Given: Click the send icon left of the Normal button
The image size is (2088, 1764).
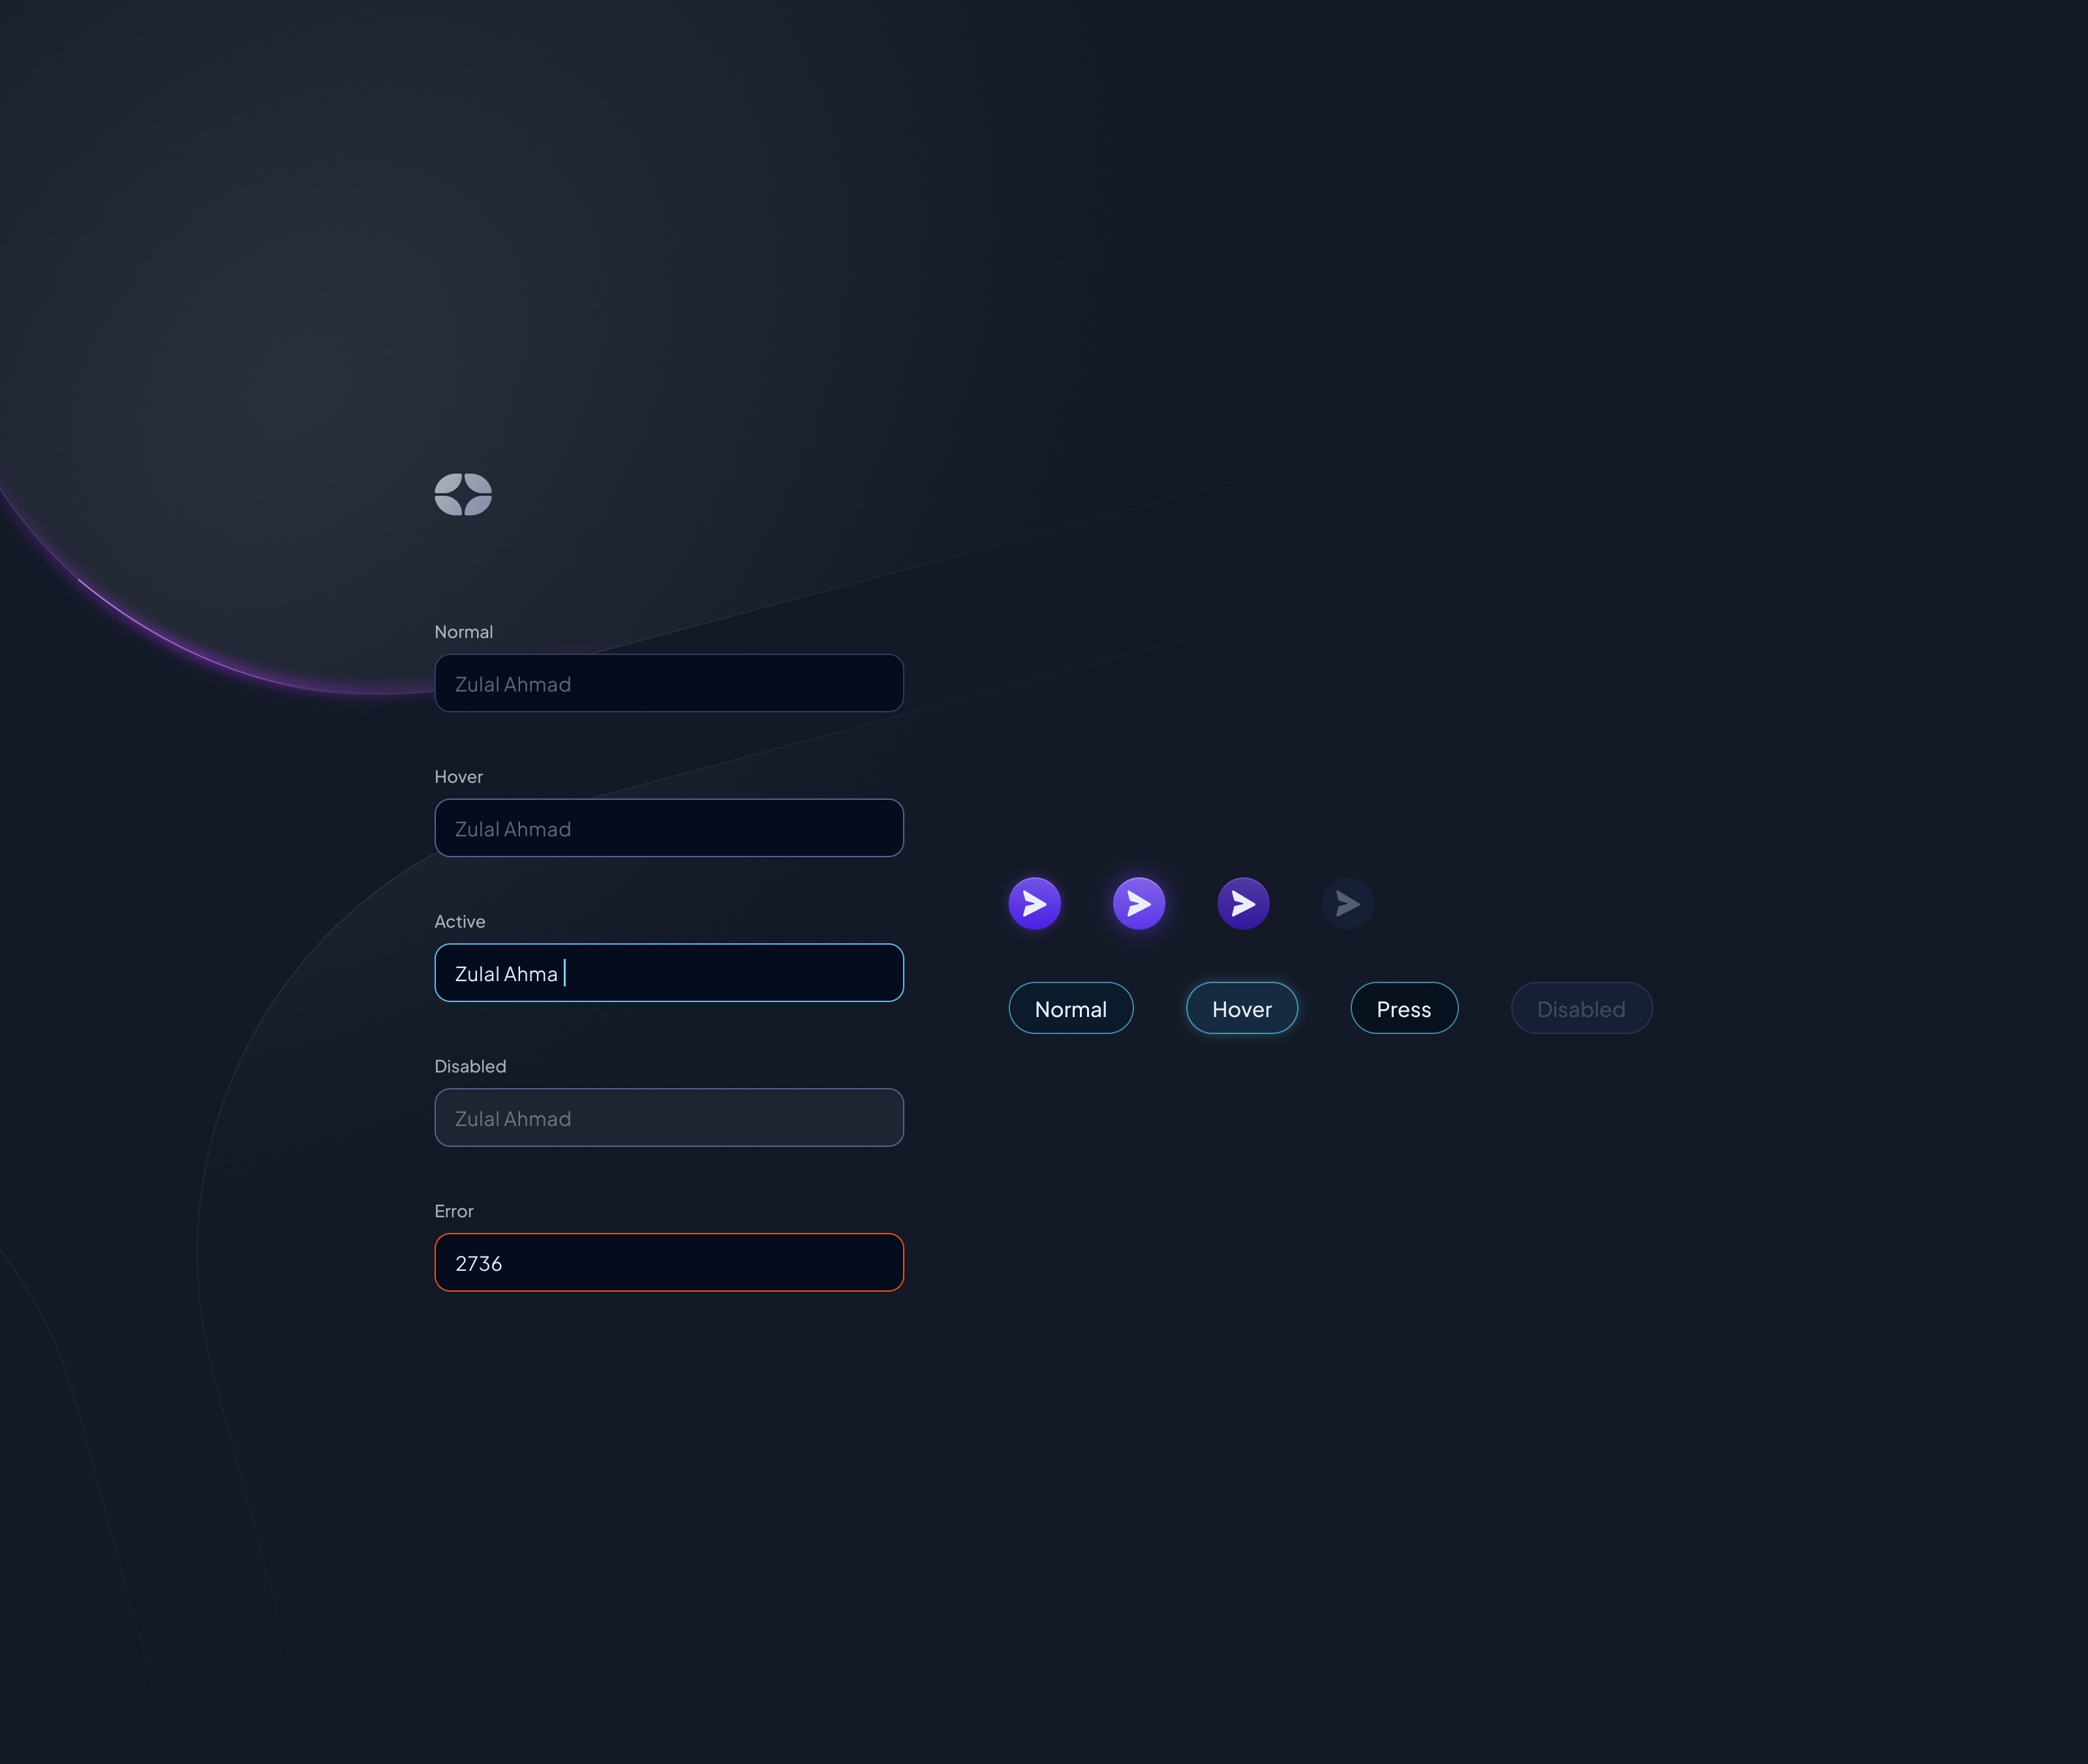Looking at the screenshot, I should (x=1035, y=903).
